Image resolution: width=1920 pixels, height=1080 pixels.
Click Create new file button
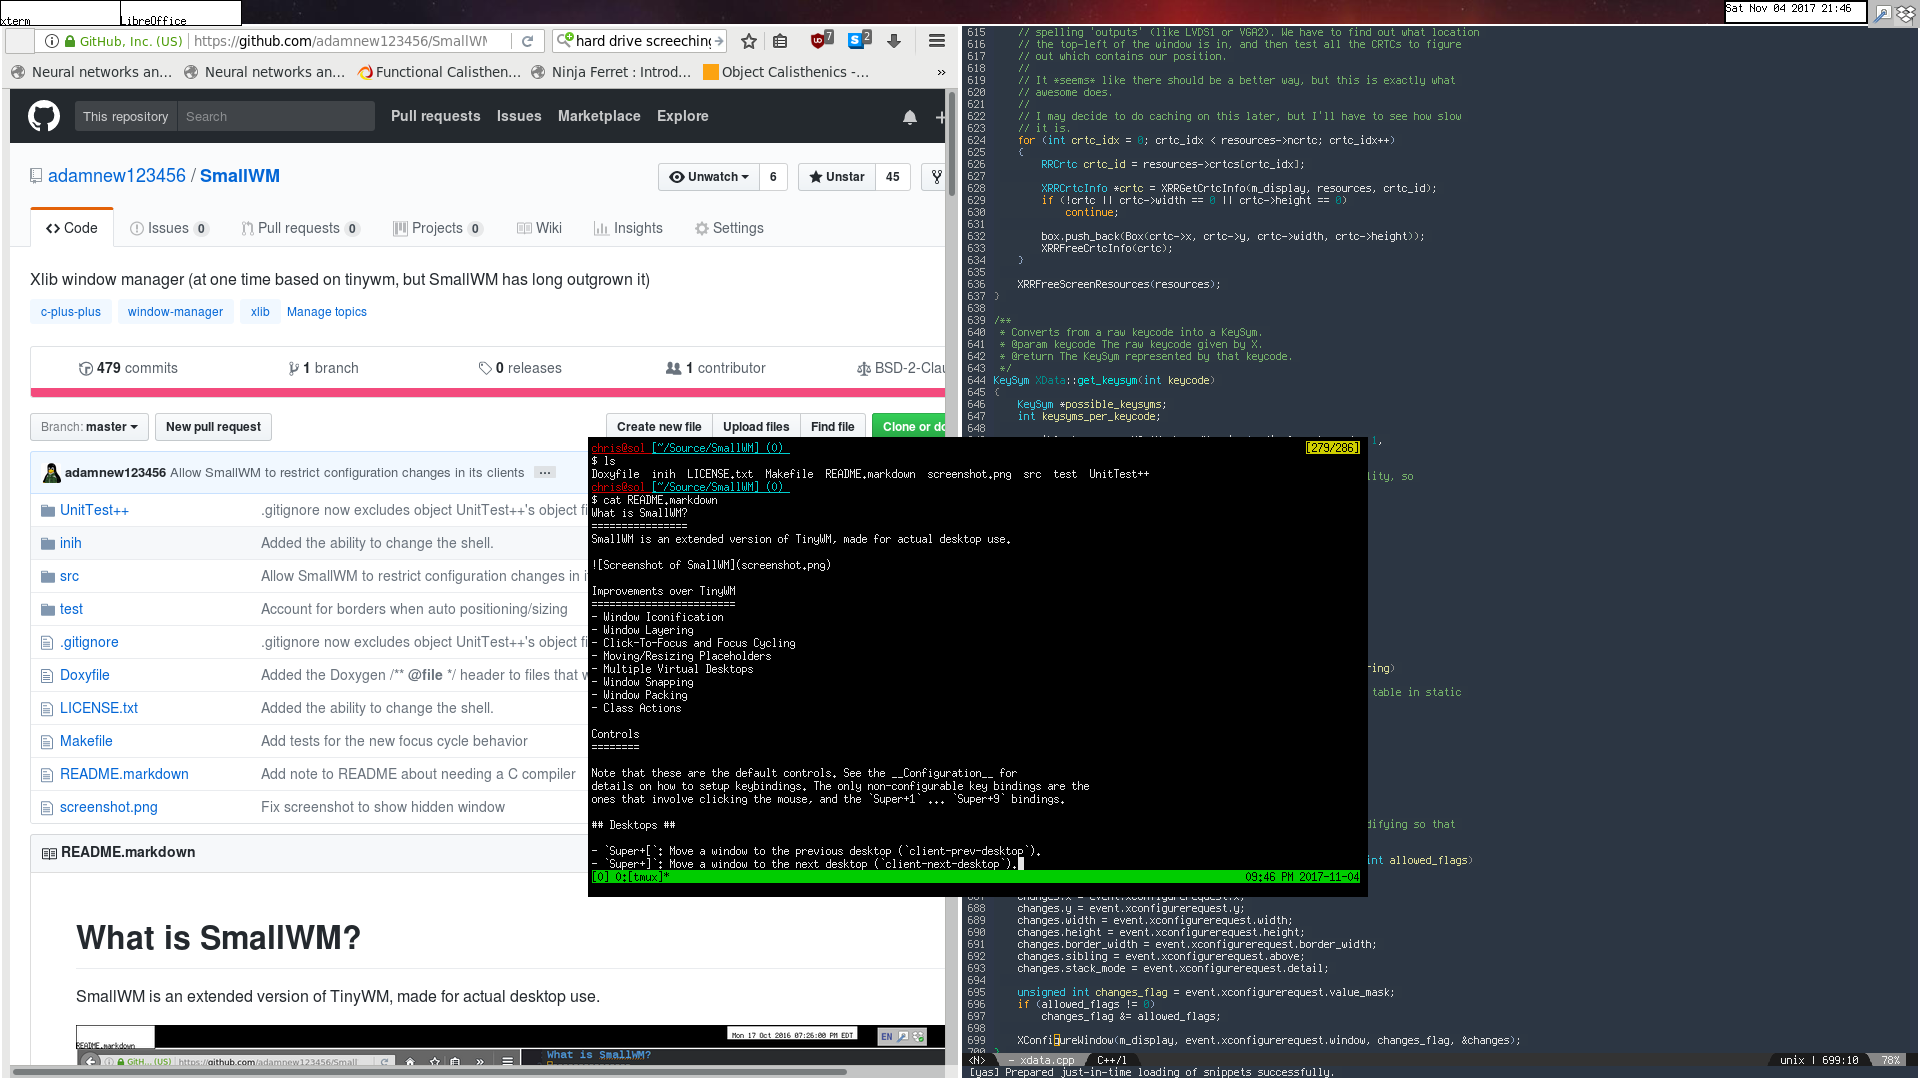pos(659,427)
